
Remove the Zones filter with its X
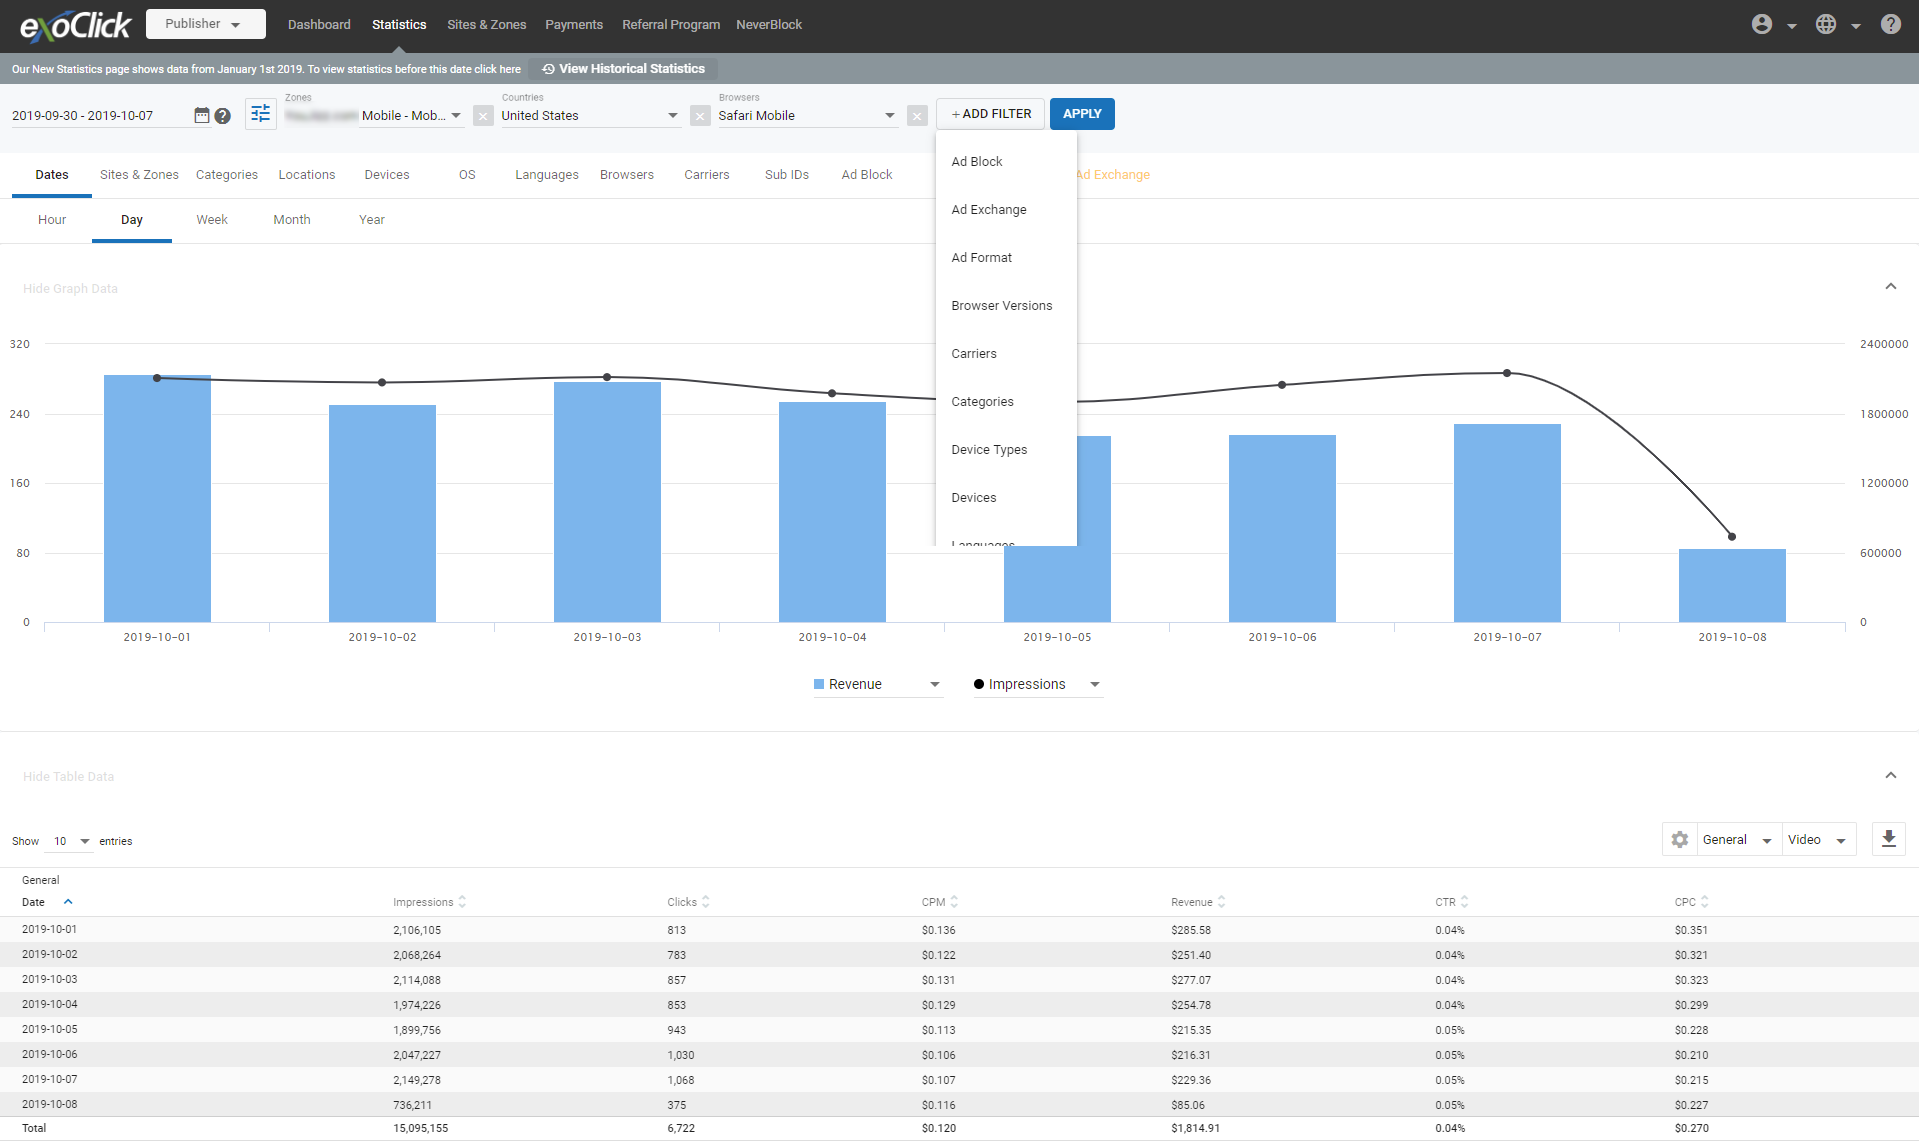point(483,116)
